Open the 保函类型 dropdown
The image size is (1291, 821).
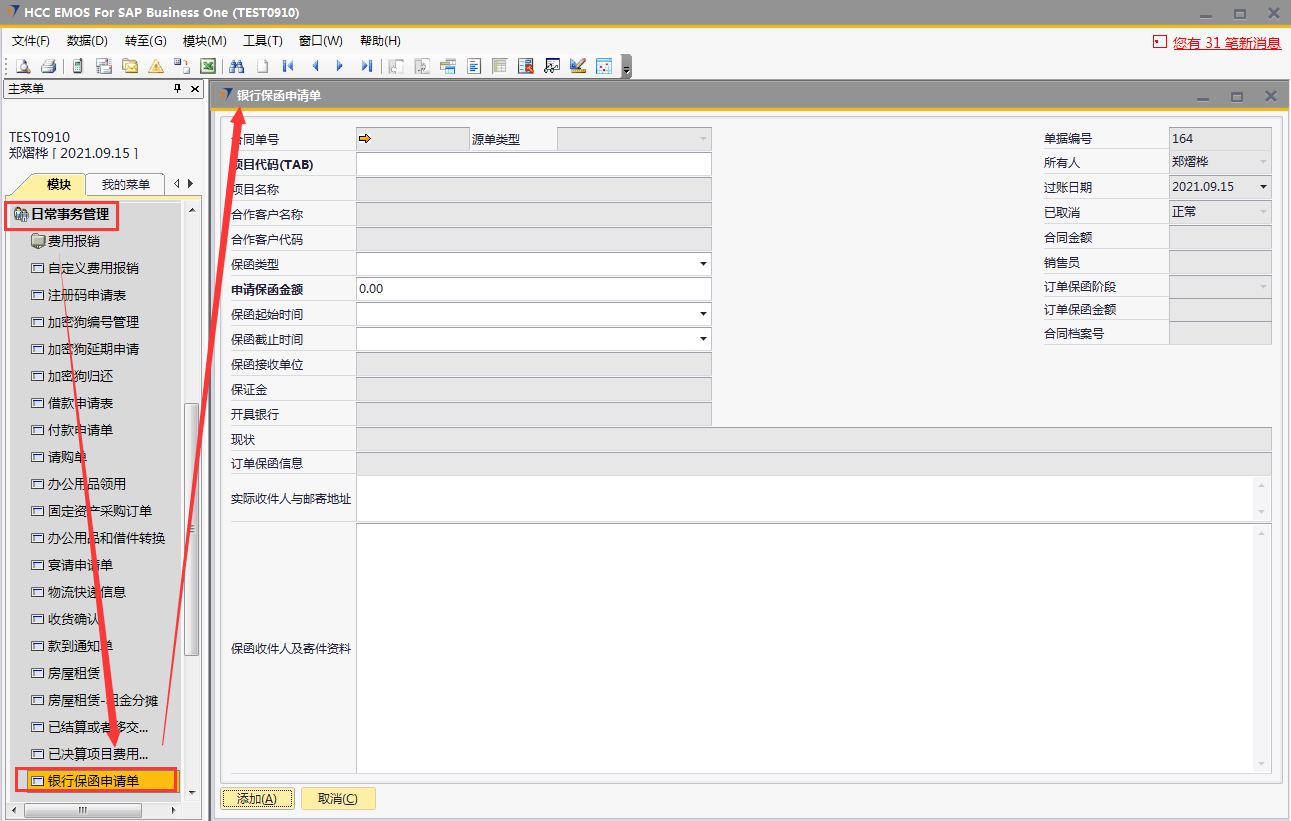(704, 265)
